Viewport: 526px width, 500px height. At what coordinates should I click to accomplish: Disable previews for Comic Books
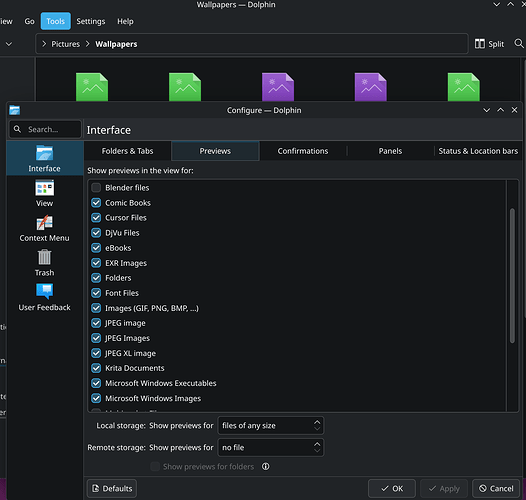(96, 203)
